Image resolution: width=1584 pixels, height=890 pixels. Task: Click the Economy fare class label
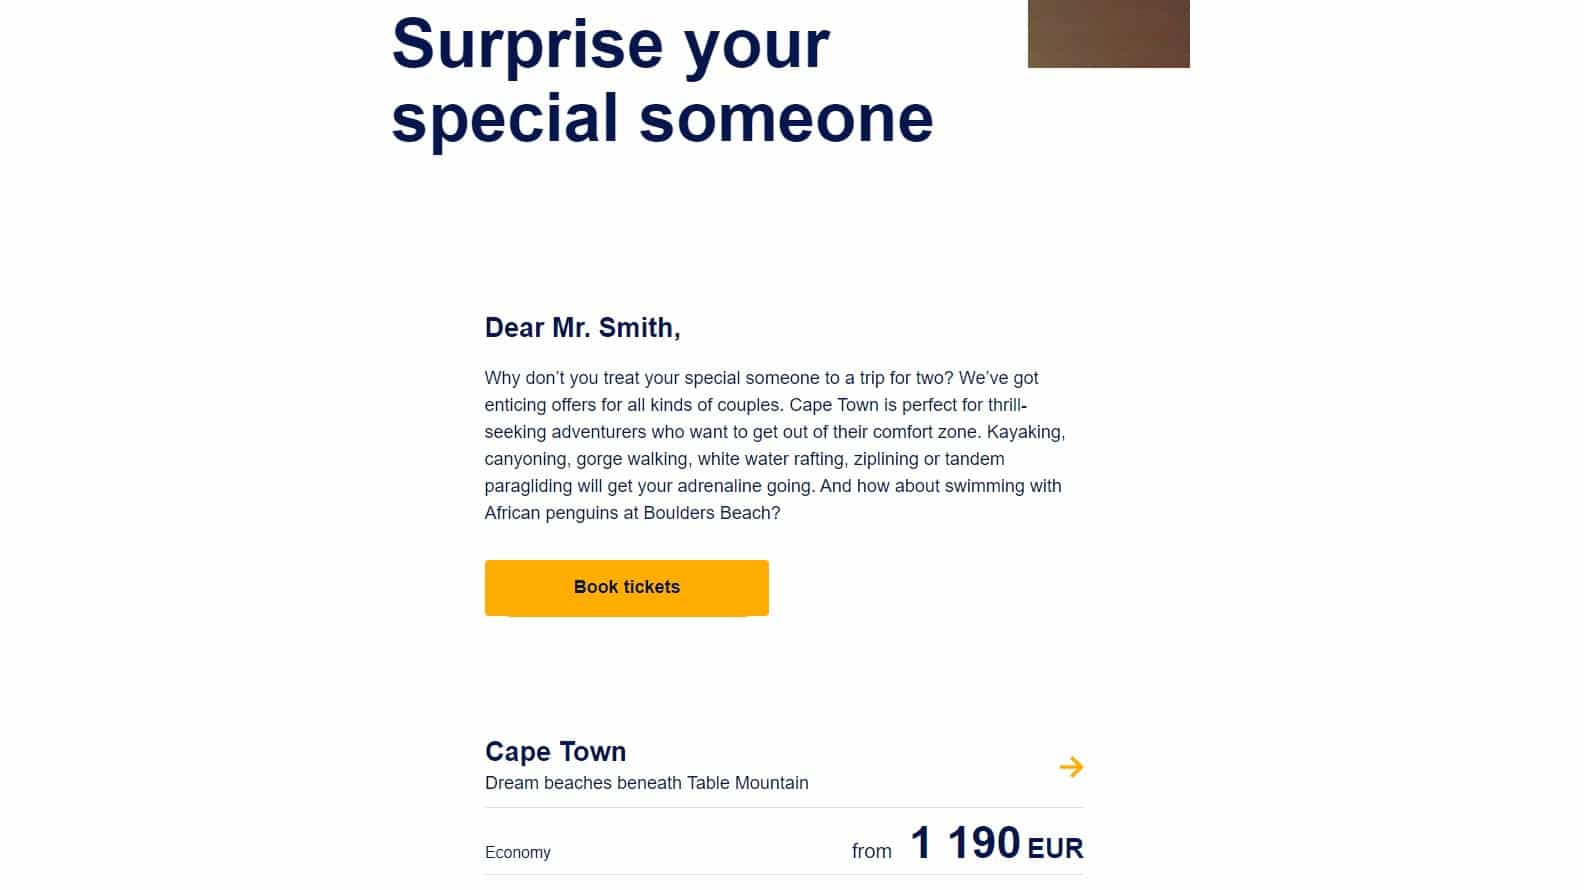[x=517, y=853]
